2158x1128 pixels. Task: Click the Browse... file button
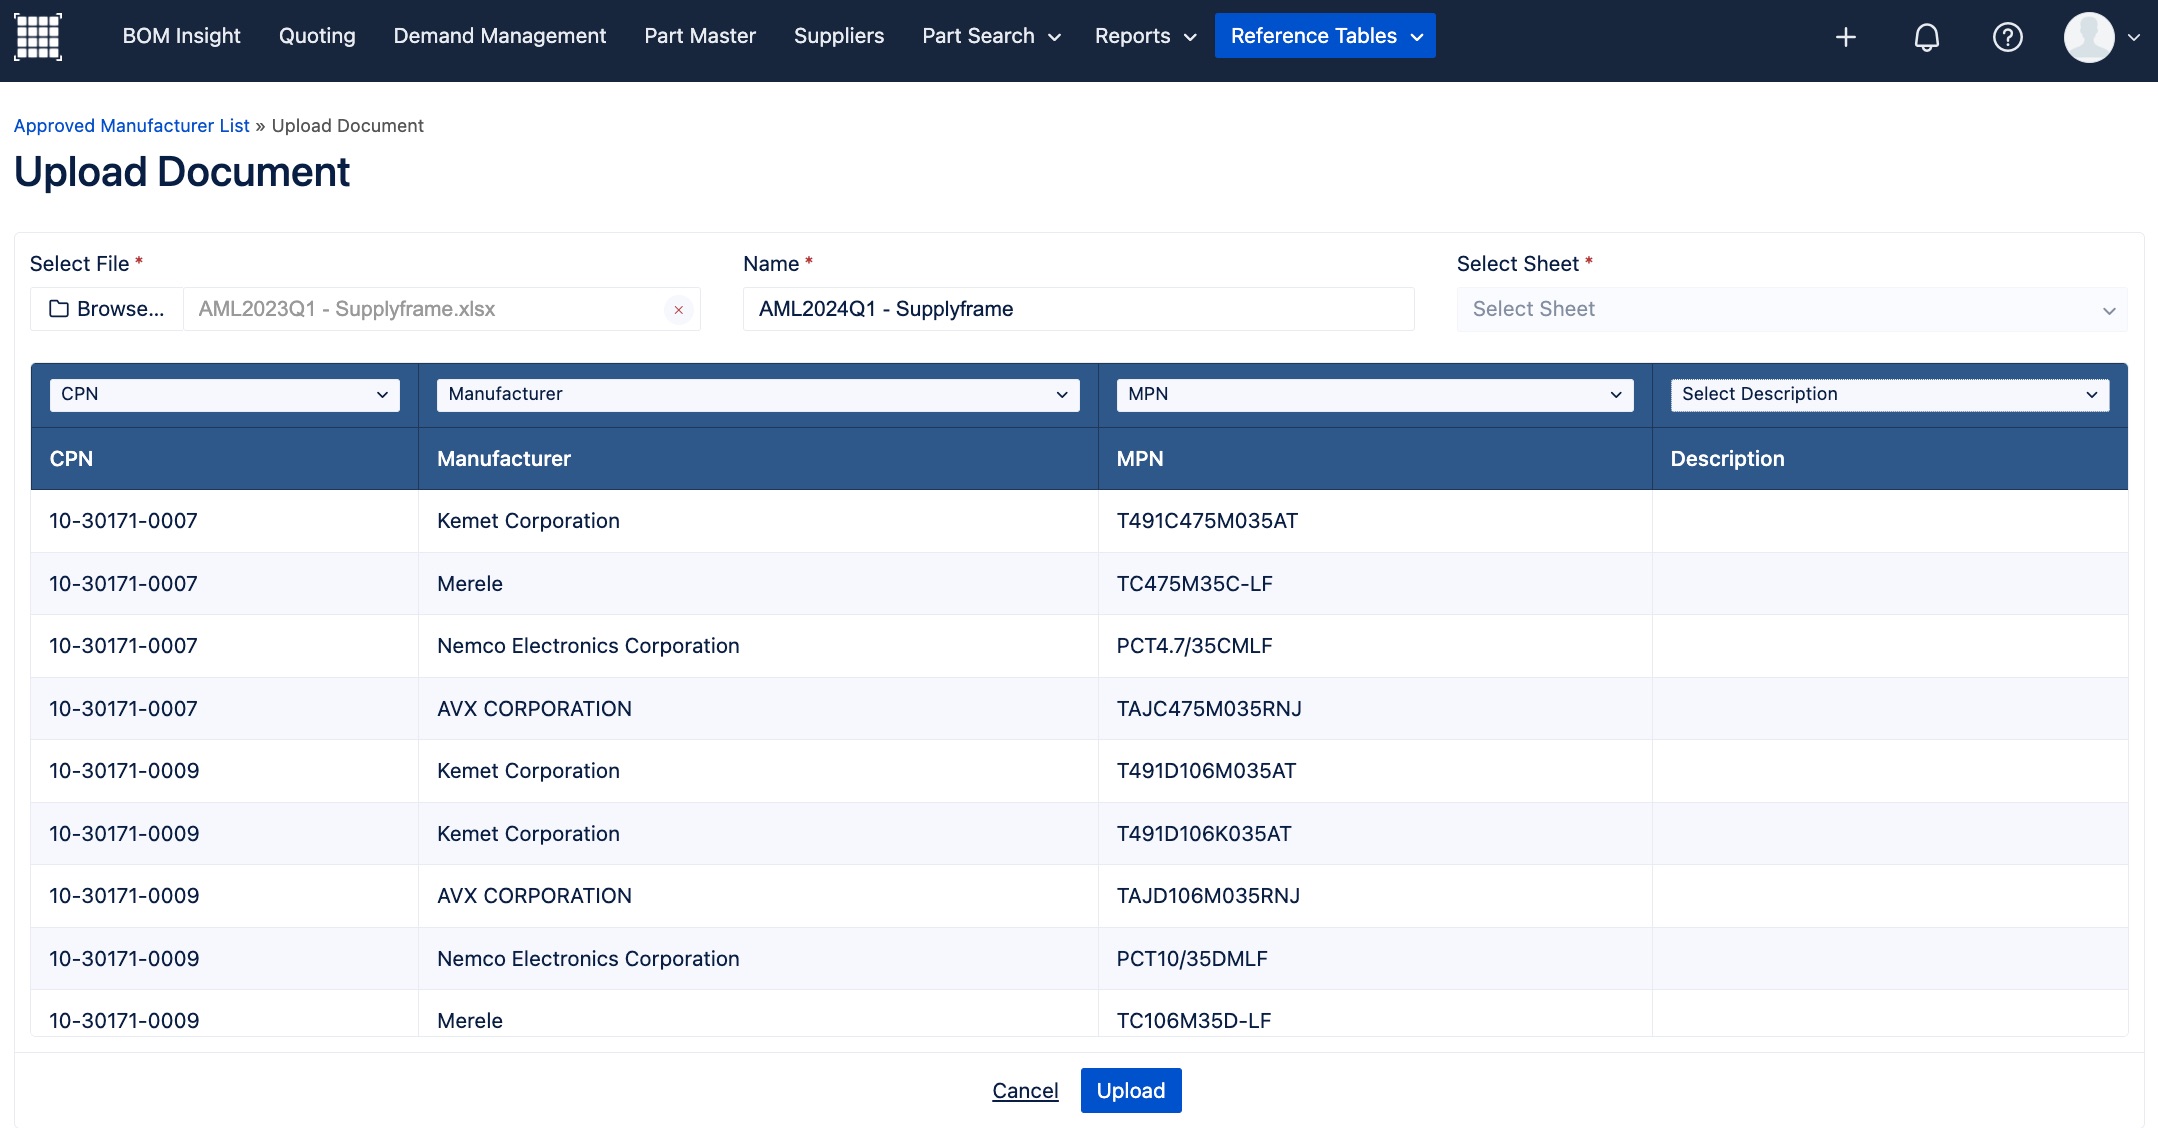(107, 309)
